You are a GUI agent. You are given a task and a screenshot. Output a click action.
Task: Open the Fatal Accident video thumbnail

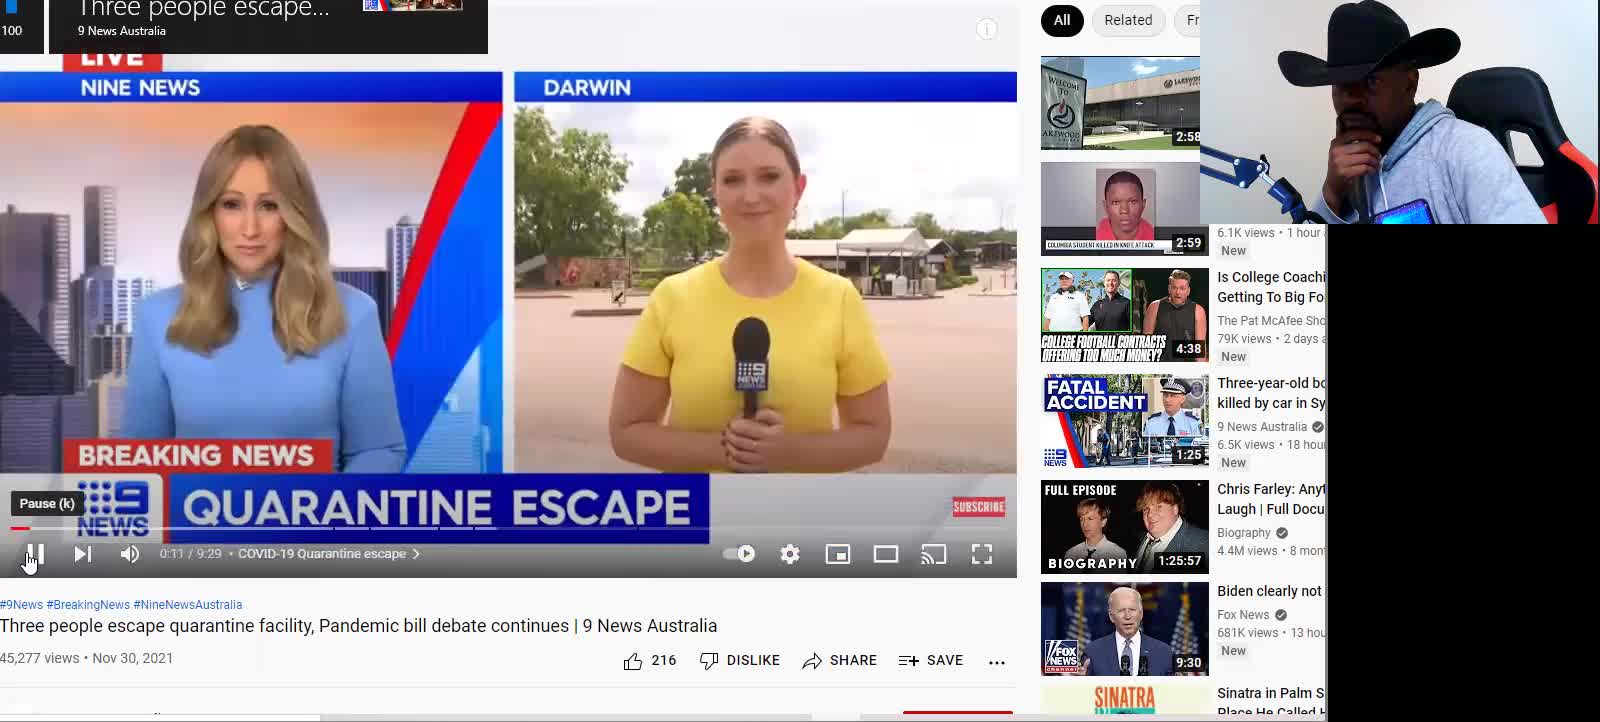click(1125, 421)
